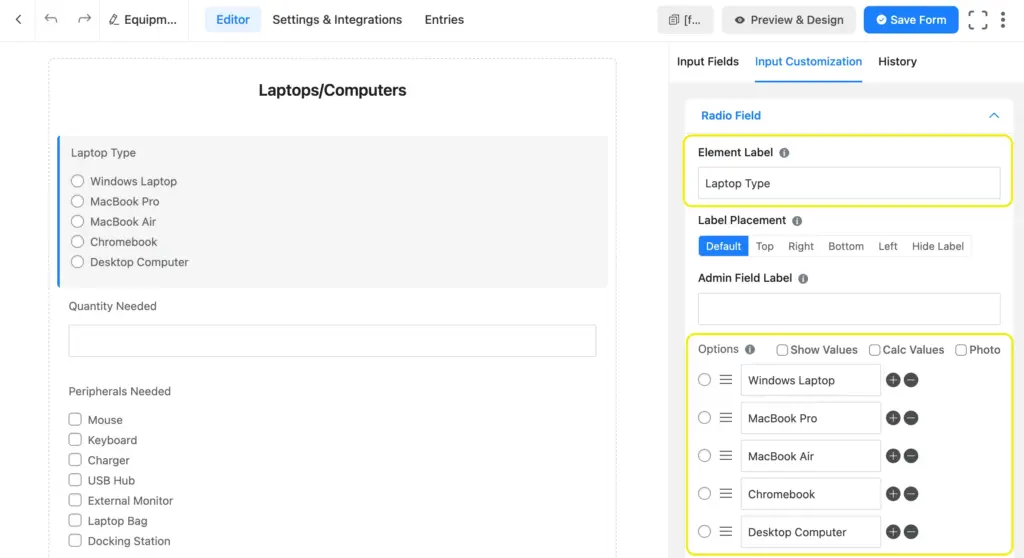The image size is (1024, 558).
Task: Click the Quantity Needed input box
Action: pyautogui.click(x=332, y=340)
